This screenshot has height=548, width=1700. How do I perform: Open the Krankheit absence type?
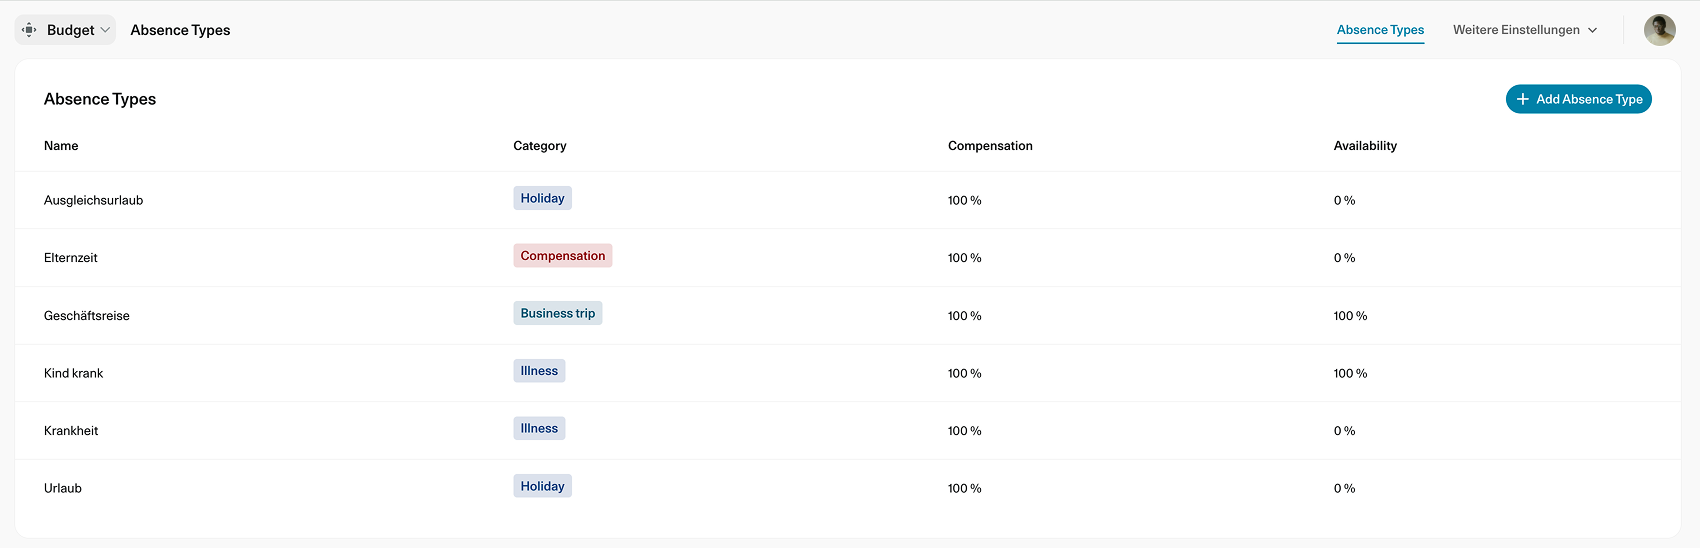pos(848,431)
